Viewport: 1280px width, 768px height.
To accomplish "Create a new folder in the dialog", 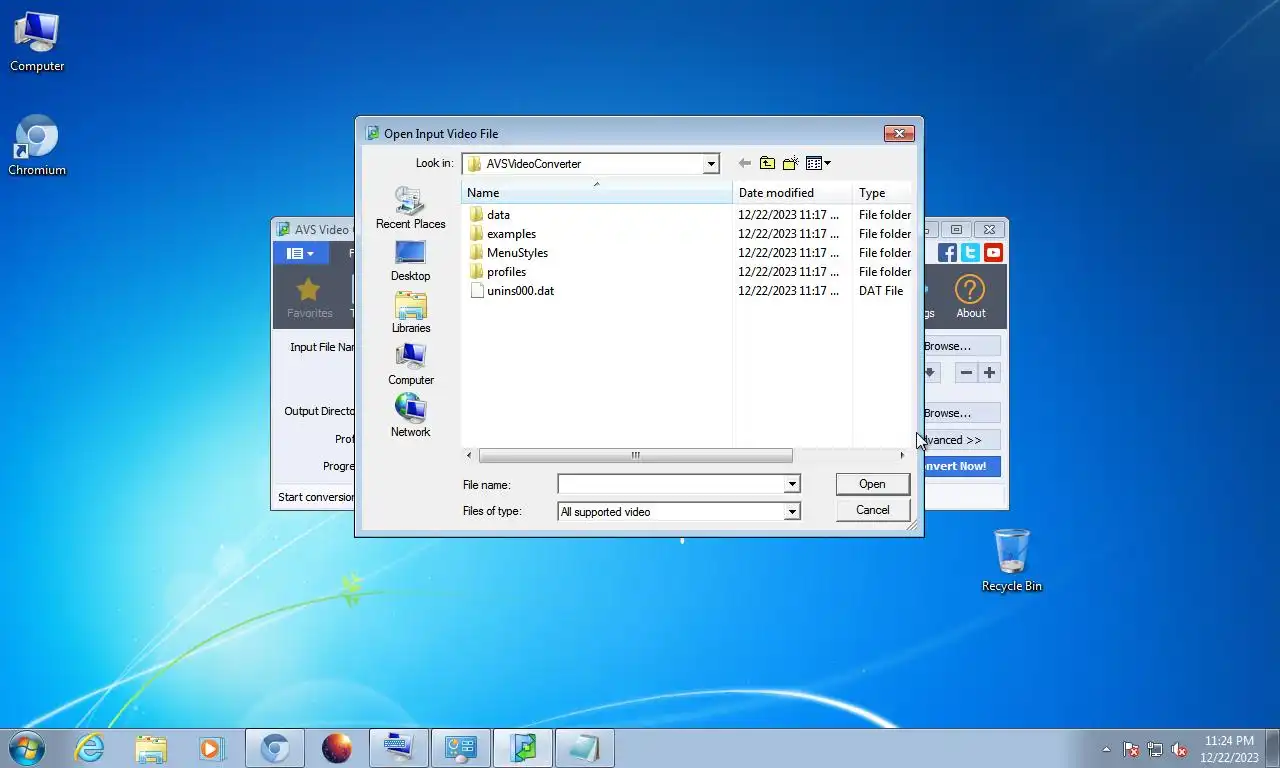I will pyautogui.click(x=791, y=163).
